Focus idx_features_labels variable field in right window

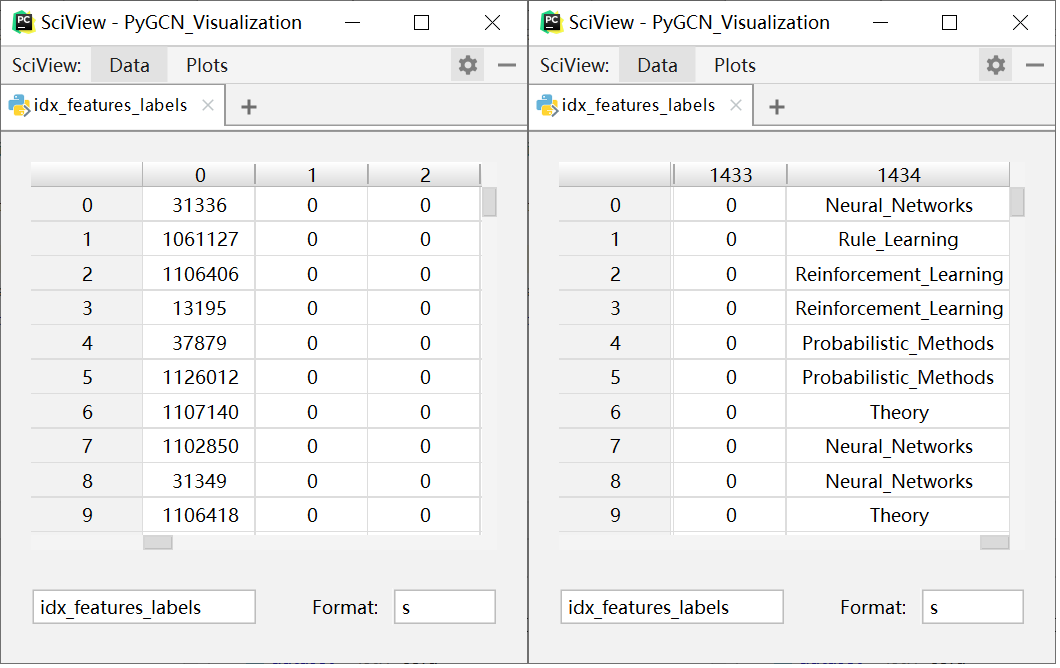(672, 607)
